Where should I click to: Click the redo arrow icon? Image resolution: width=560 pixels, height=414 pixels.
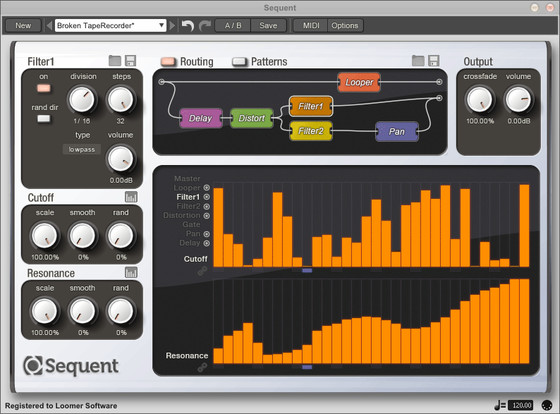click(205, 26)
